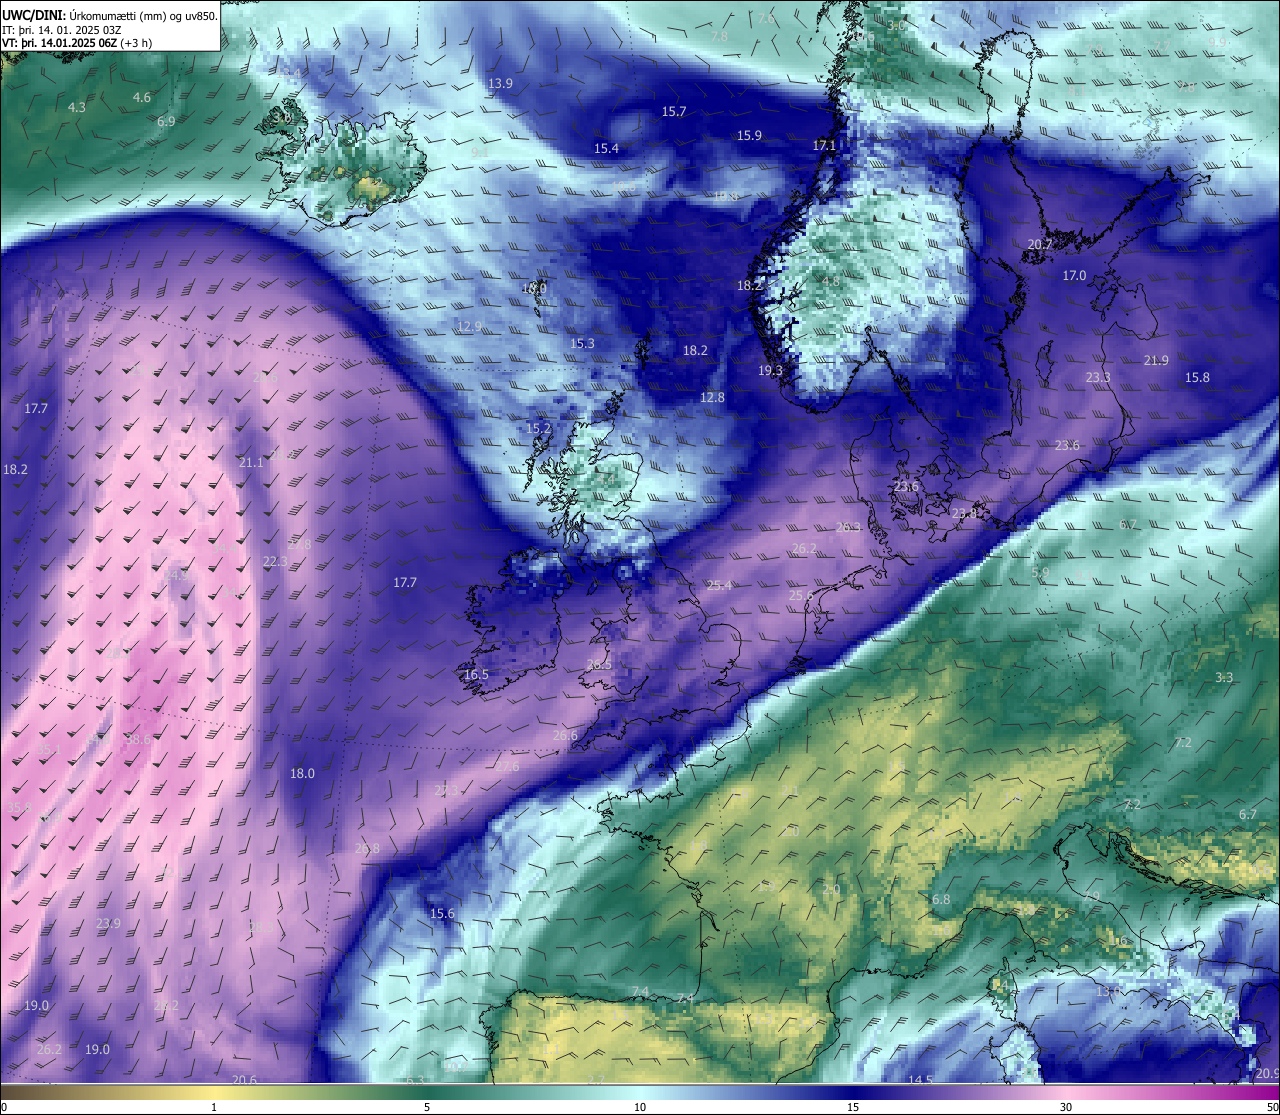The height and width of the screenshot is (1115, 1280).
Task: Click the colorbar tick label '1'
Action: [x=214, y=1106]
